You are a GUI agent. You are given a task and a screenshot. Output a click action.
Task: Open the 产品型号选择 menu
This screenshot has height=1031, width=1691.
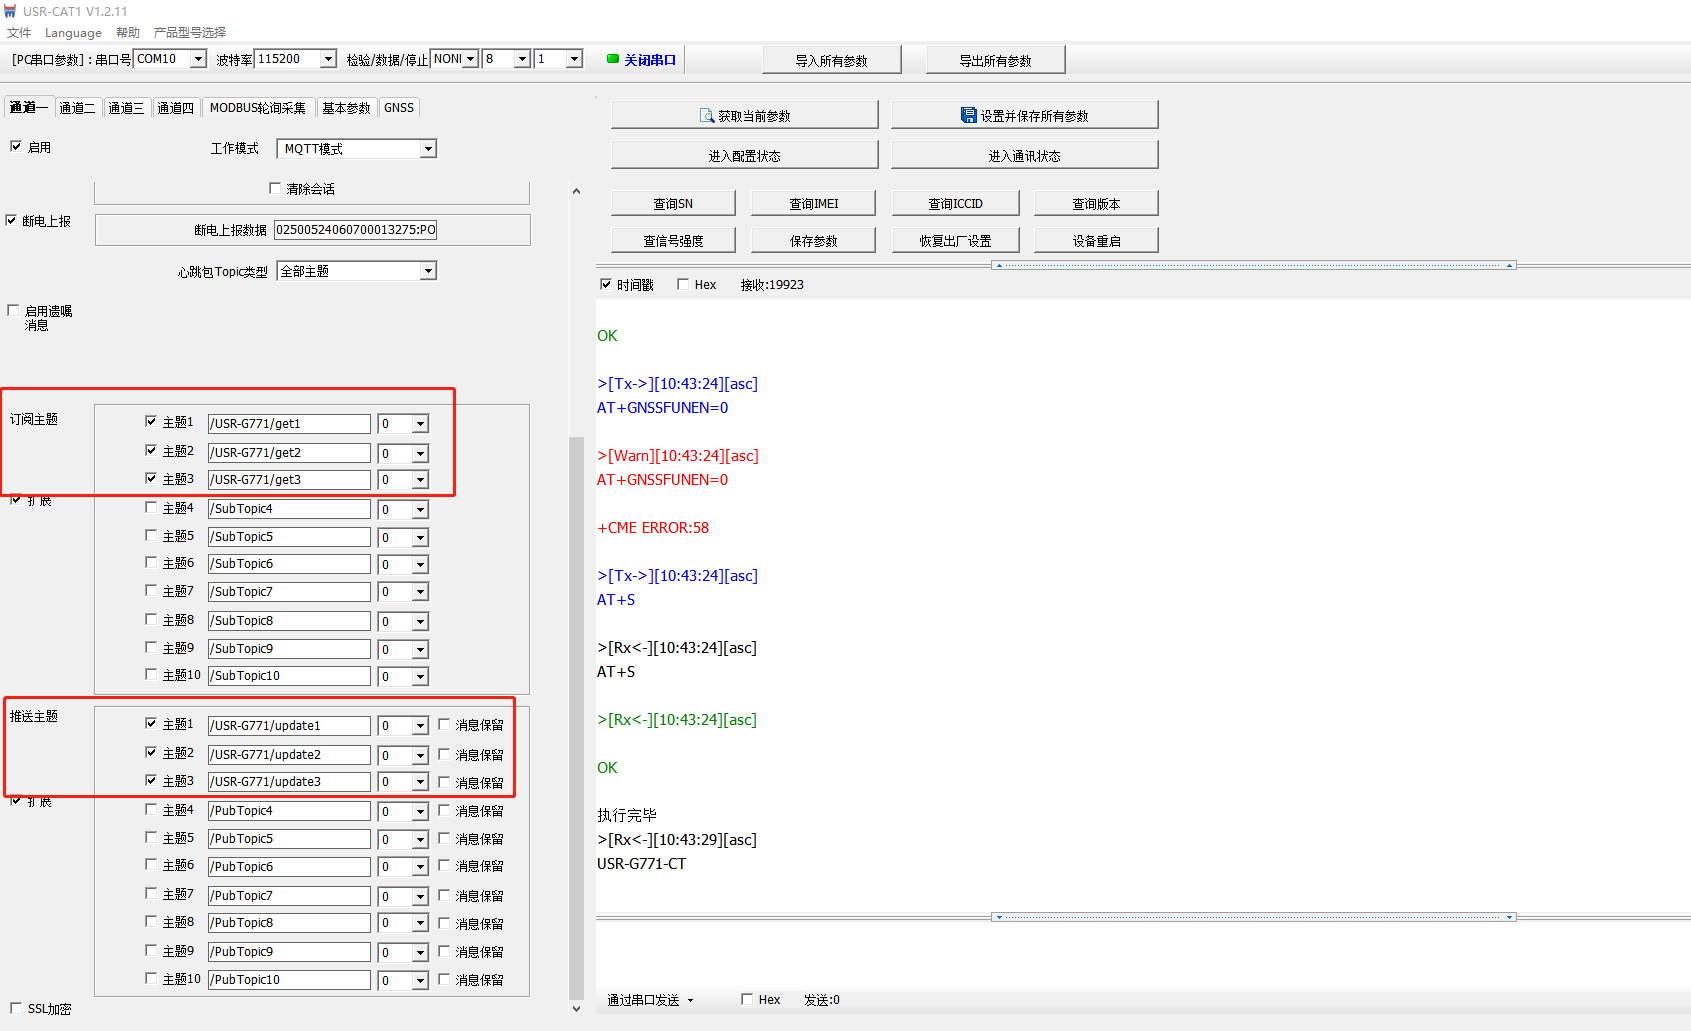tap(190, 32)
